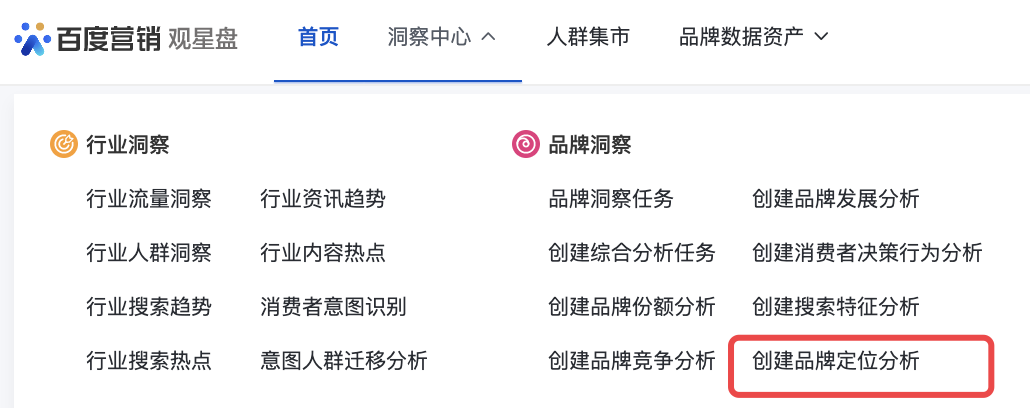Click the pink 品牌洞察 spiral icon

click(526, 145)
